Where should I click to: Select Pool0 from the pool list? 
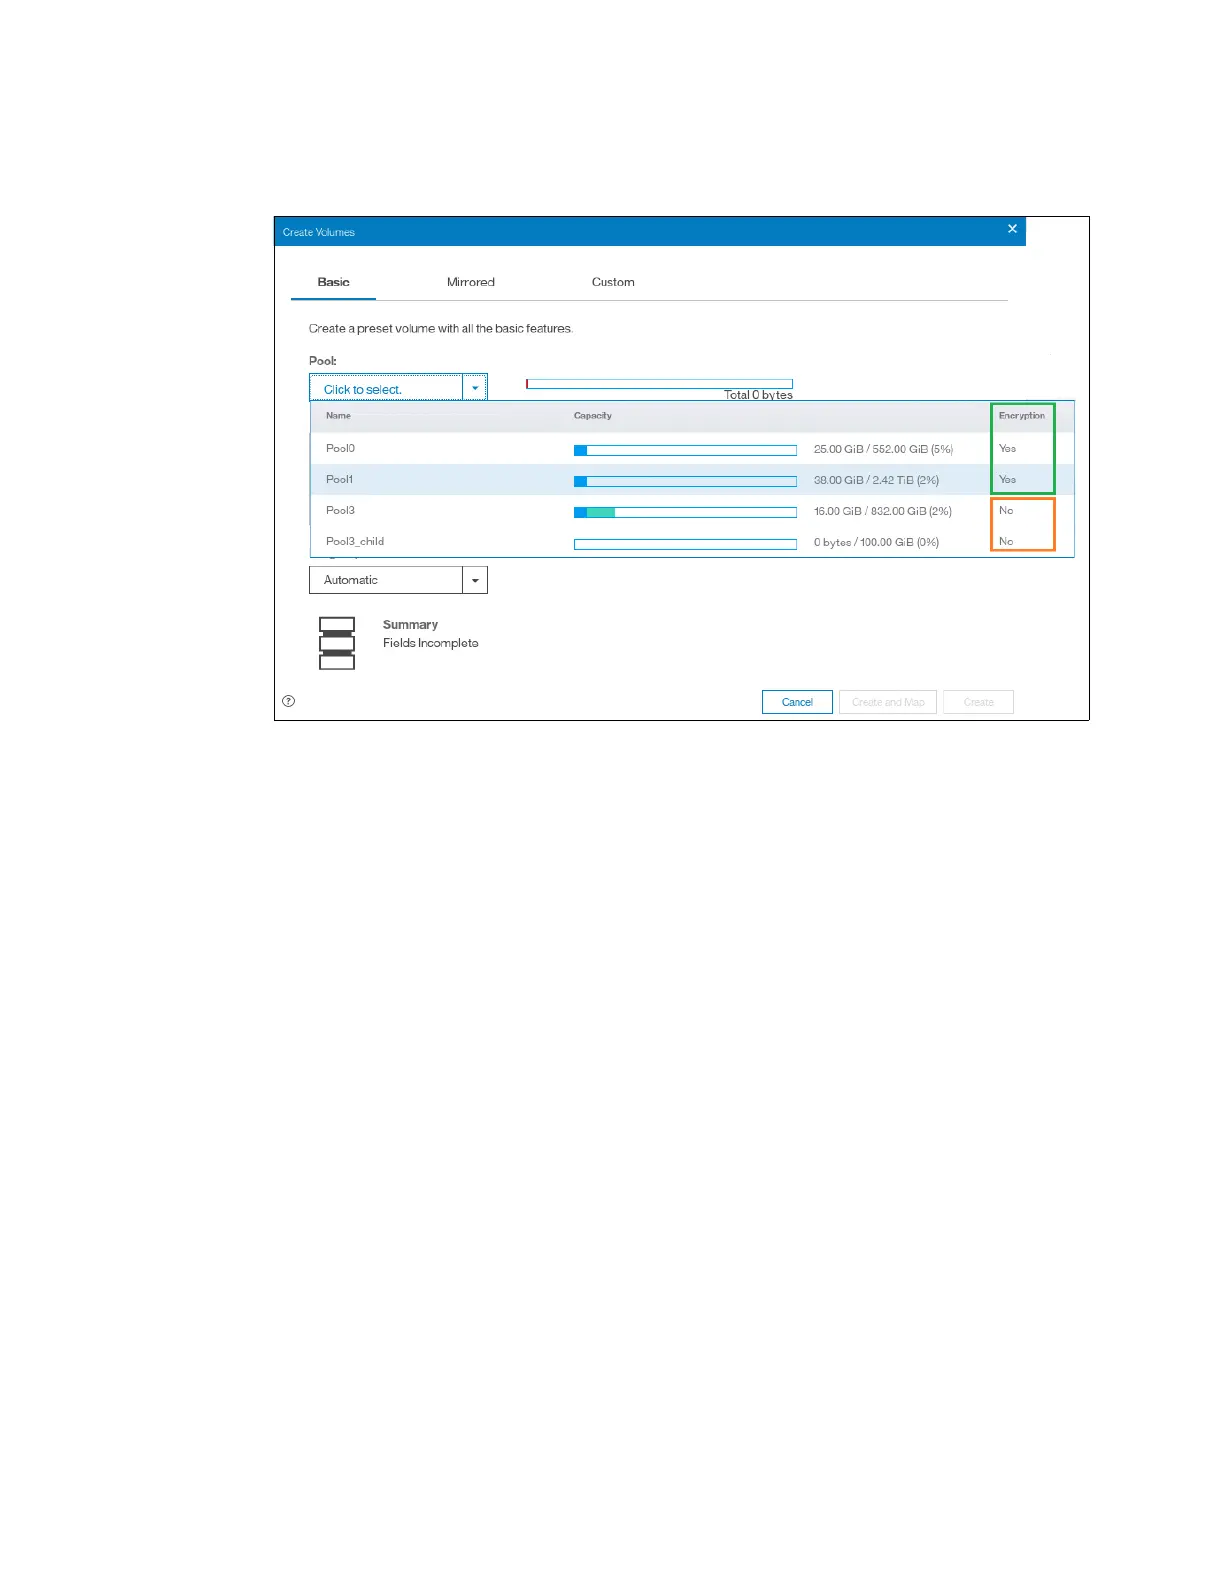click(x=692, y=449)
